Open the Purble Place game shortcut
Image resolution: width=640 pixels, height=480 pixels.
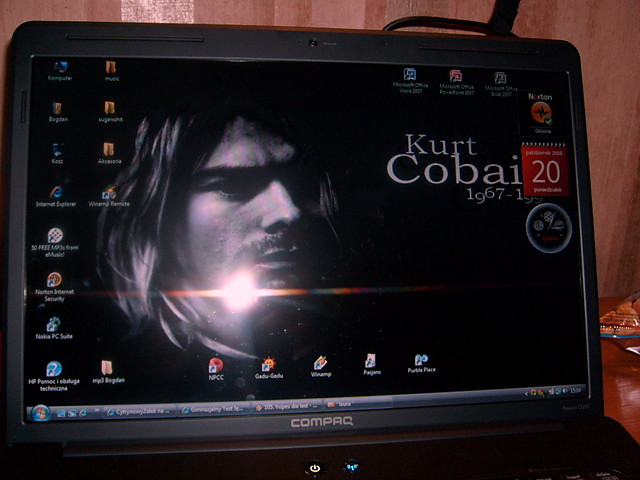(422, 362)
